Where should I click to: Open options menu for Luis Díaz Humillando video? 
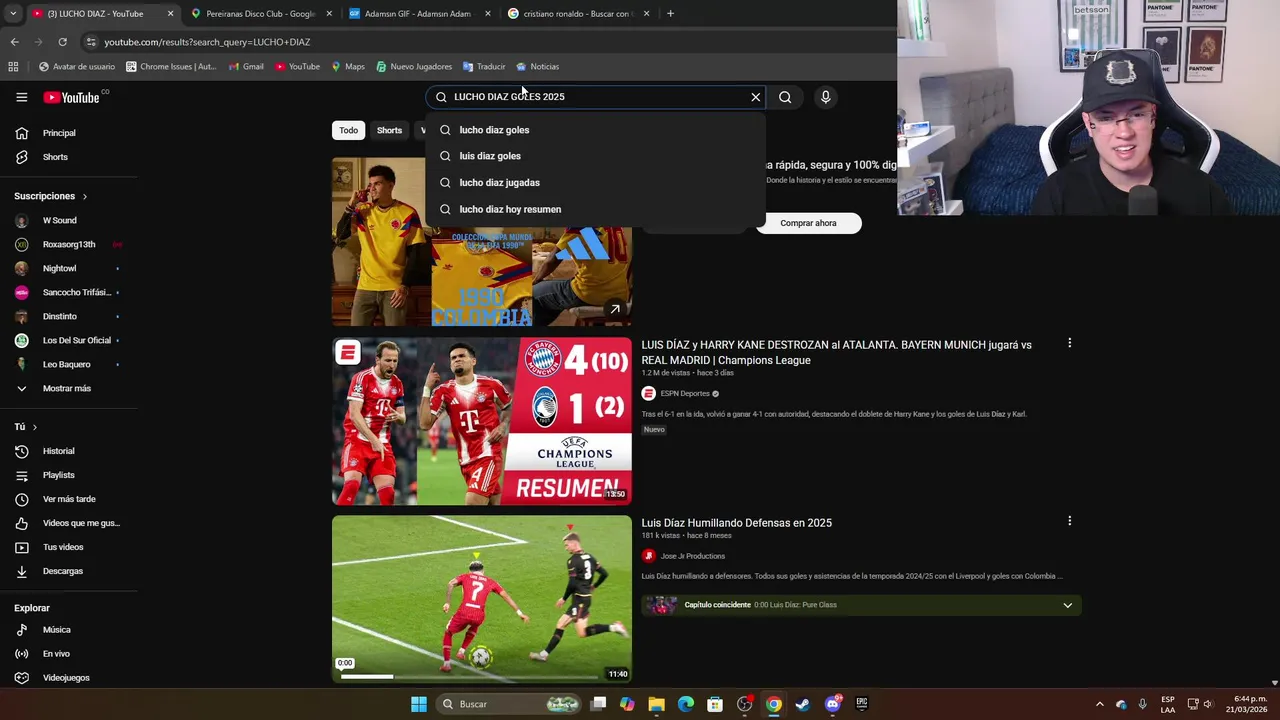[x=1069, y=521]
